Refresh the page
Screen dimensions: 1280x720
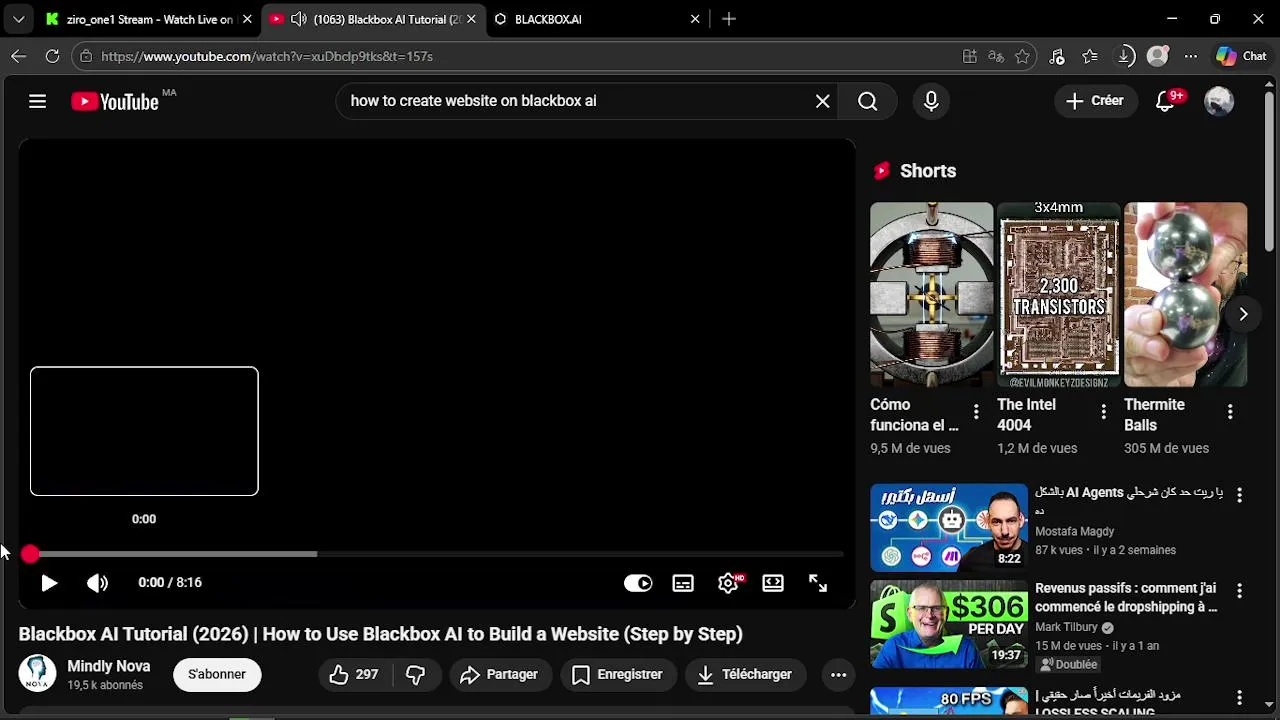point(52,57)
